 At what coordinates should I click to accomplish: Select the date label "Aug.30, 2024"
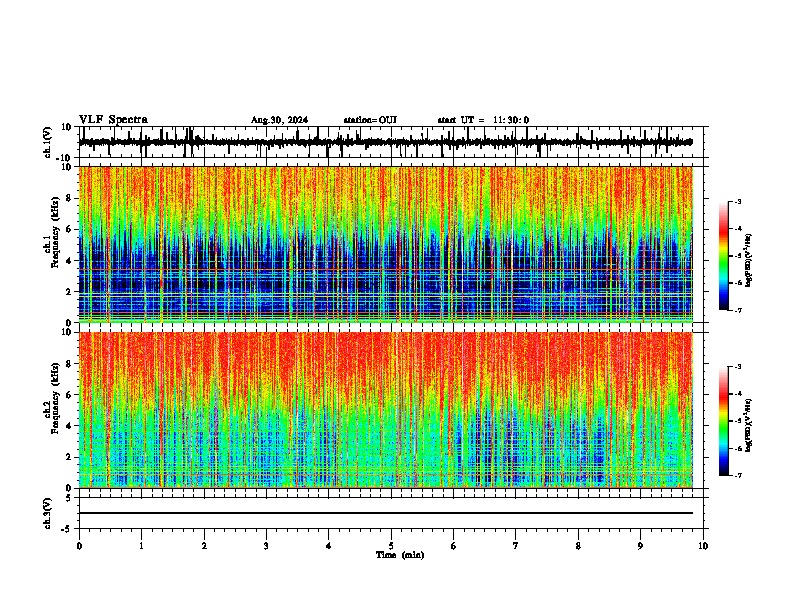pyautogui.click(x=279, y=120)
